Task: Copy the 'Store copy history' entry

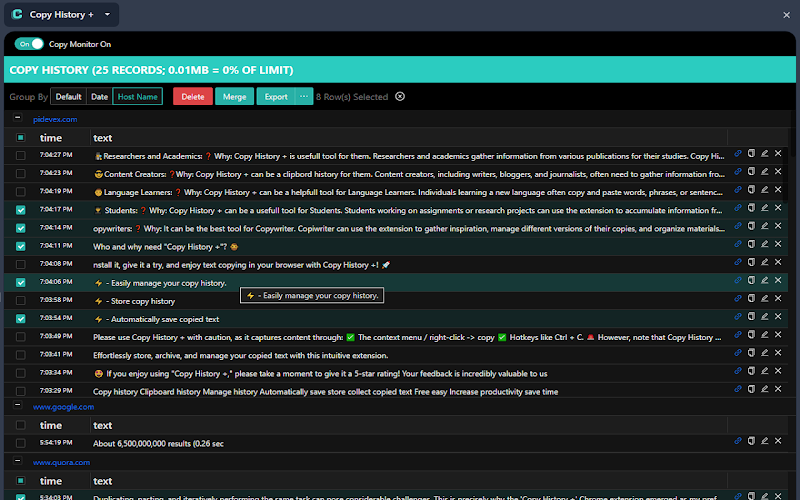Action: tap(751, 298)
